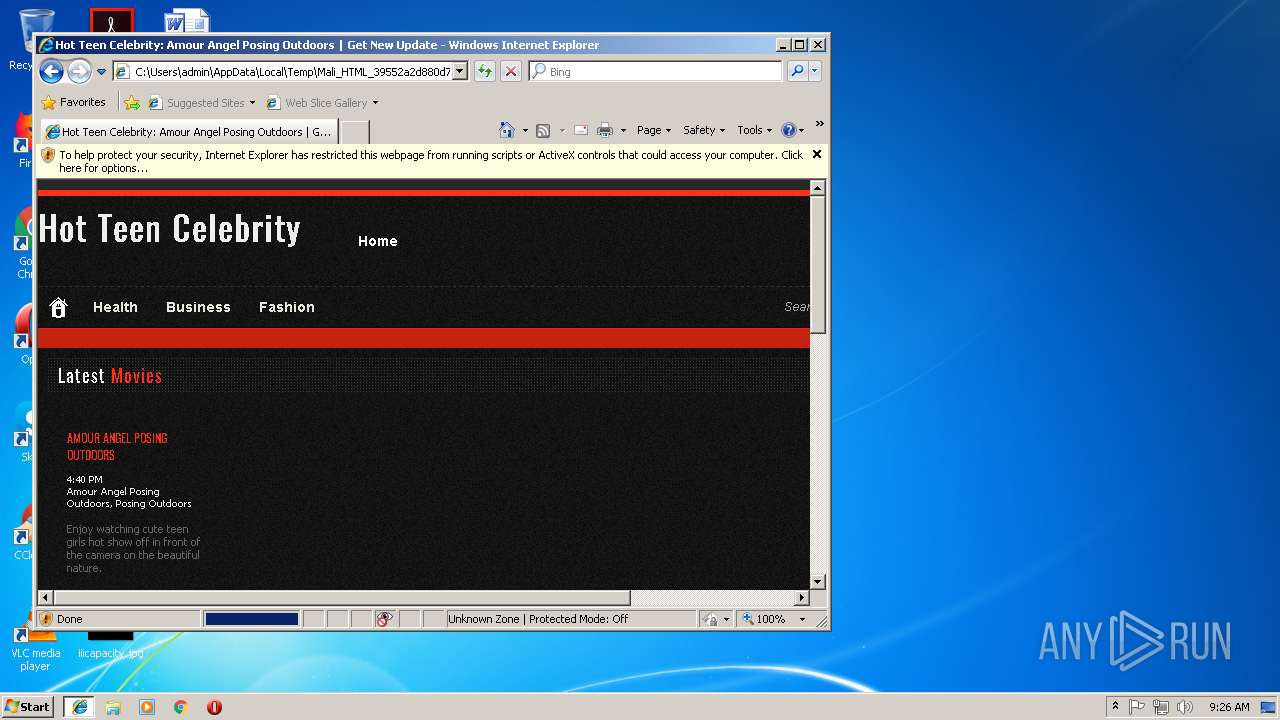Print the page with printer icon
The image size is (1280, 720).
[x=605, y=130]
